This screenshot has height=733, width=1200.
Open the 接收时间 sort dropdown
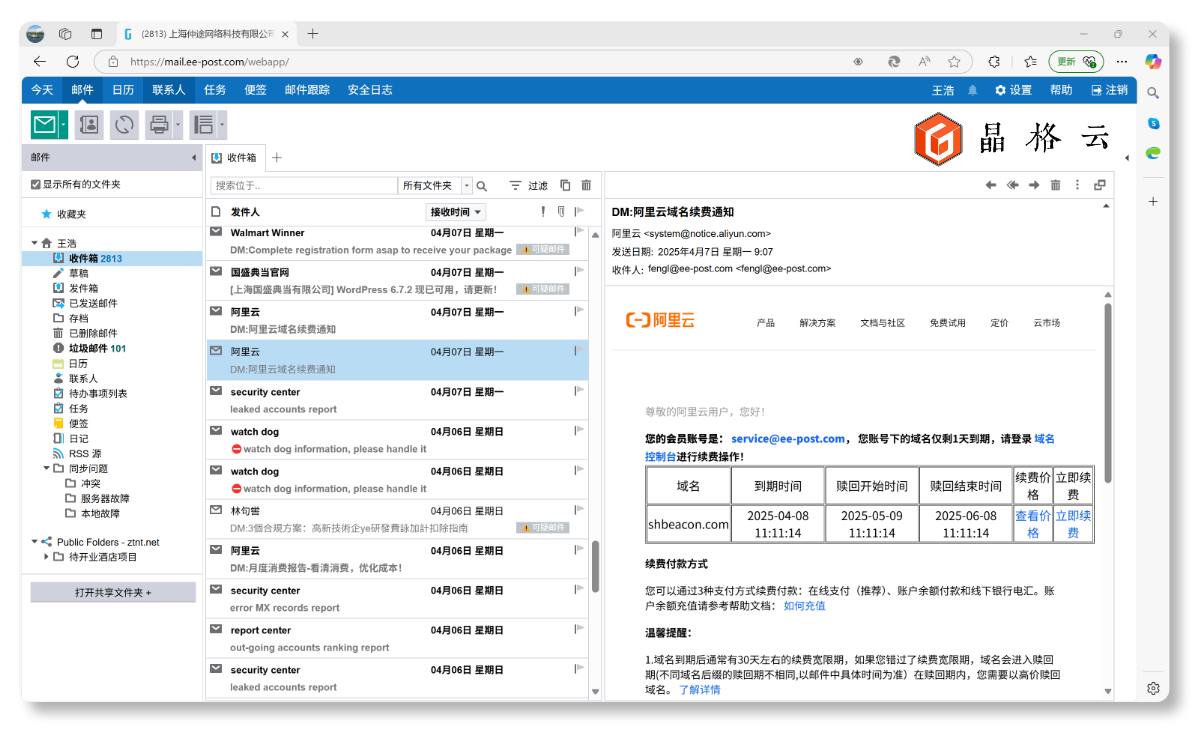[456, 212]
